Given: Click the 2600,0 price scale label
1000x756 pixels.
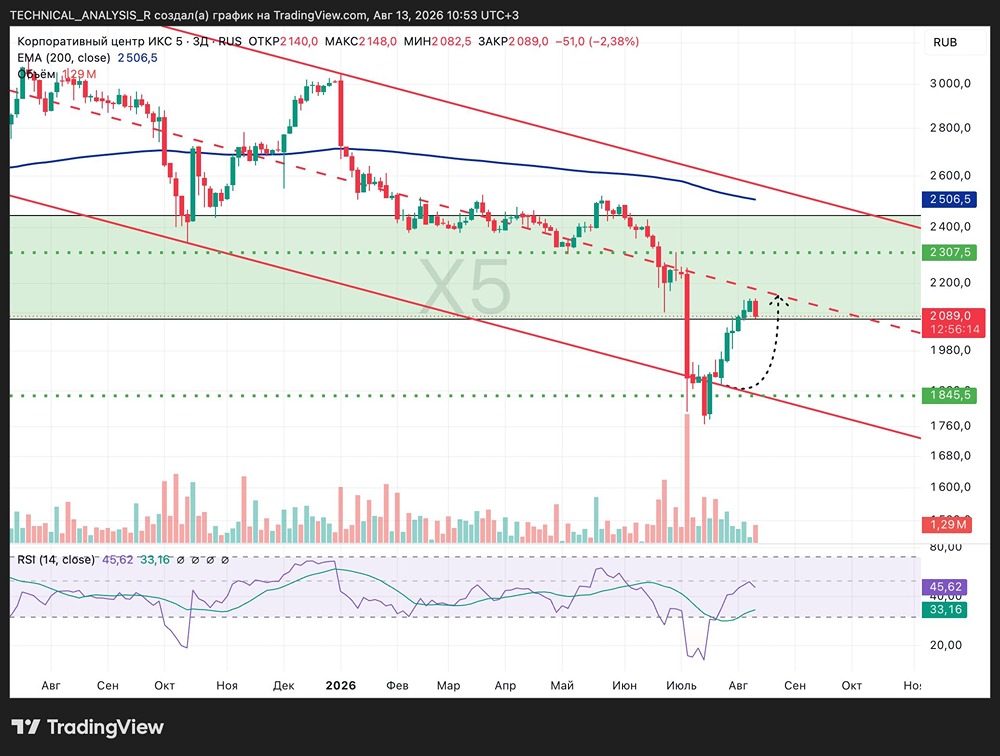Looking at the screenshot, I should [x=950, y=175].
